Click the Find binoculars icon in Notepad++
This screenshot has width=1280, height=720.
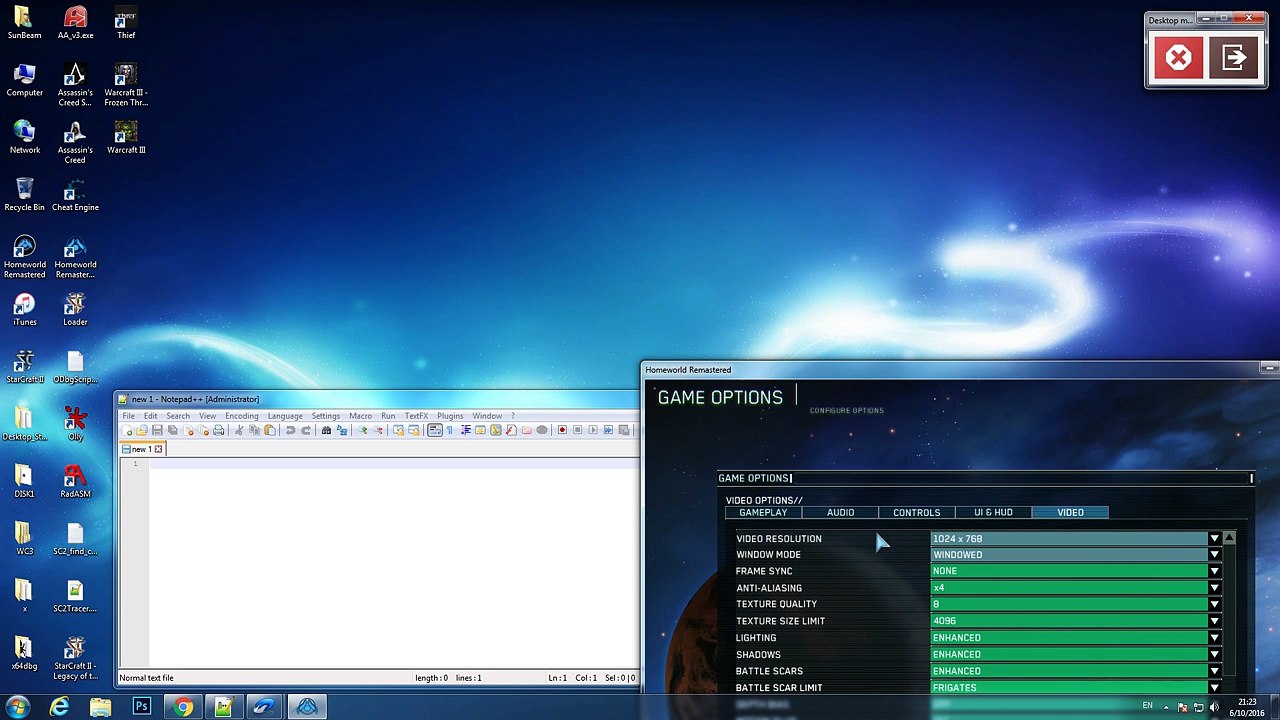326,430
